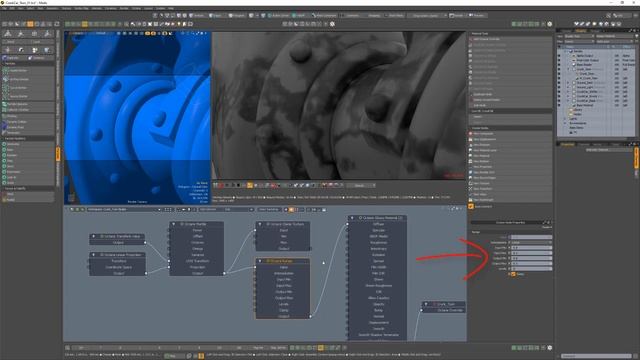Expand the Environments item in the Shader Tree
The height and width of the screenshot is (360, 640).
(x=565, y=123)
